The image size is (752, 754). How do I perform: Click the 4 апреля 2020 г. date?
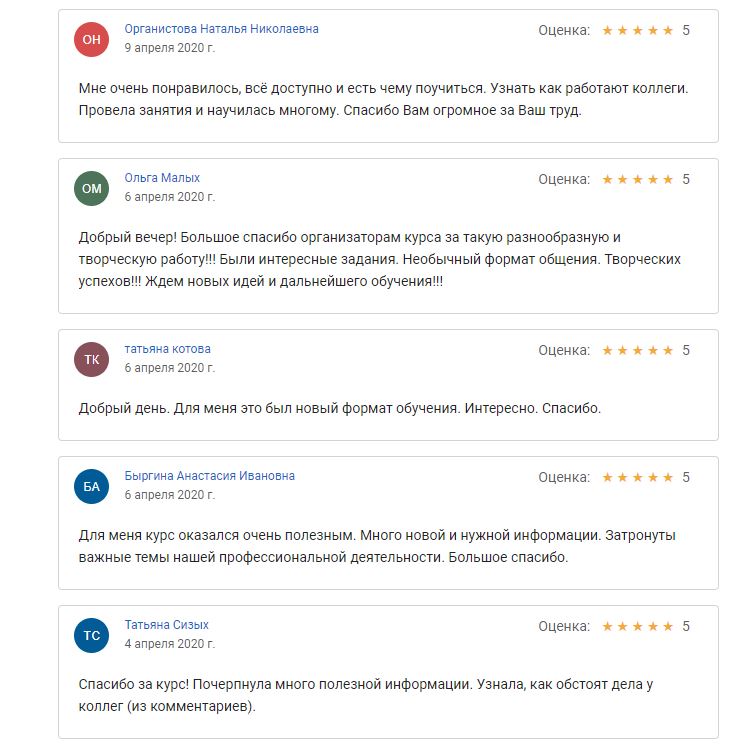tap(170, 643)
